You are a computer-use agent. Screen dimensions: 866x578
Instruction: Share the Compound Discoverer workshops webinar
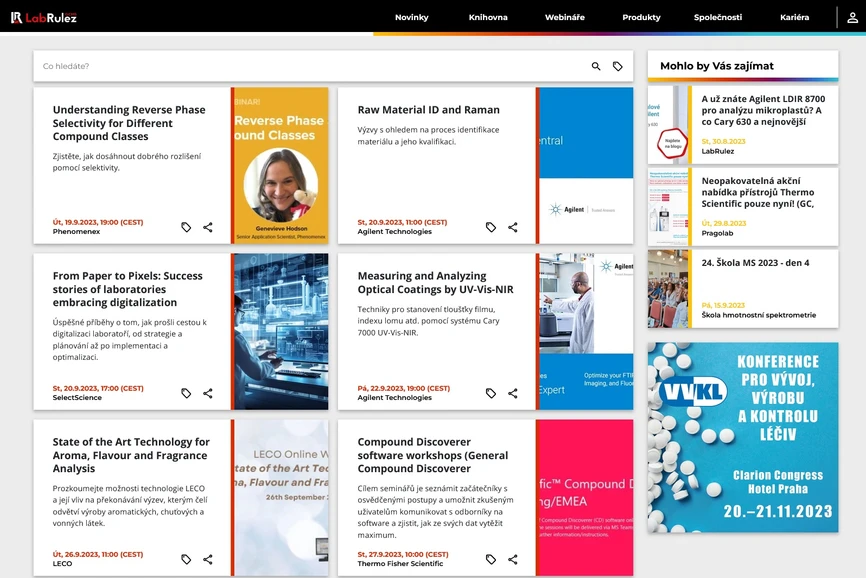513,559
